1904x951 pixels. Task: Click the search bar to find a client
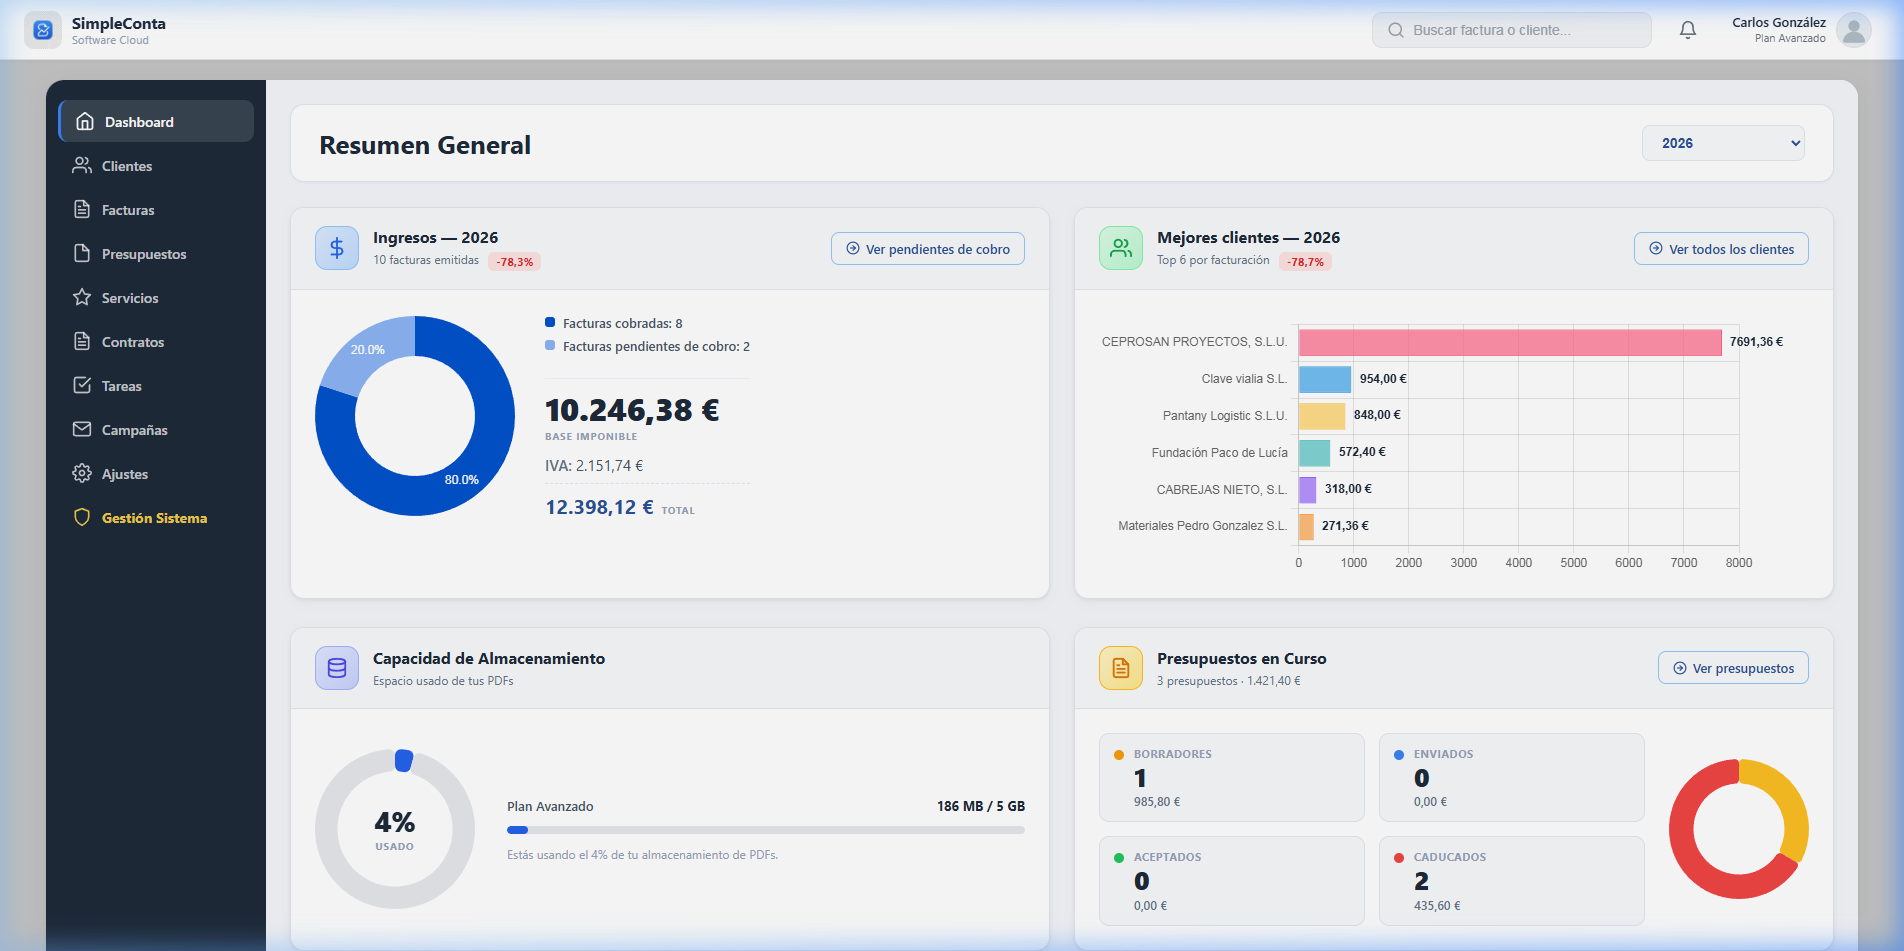point(1510,30)
